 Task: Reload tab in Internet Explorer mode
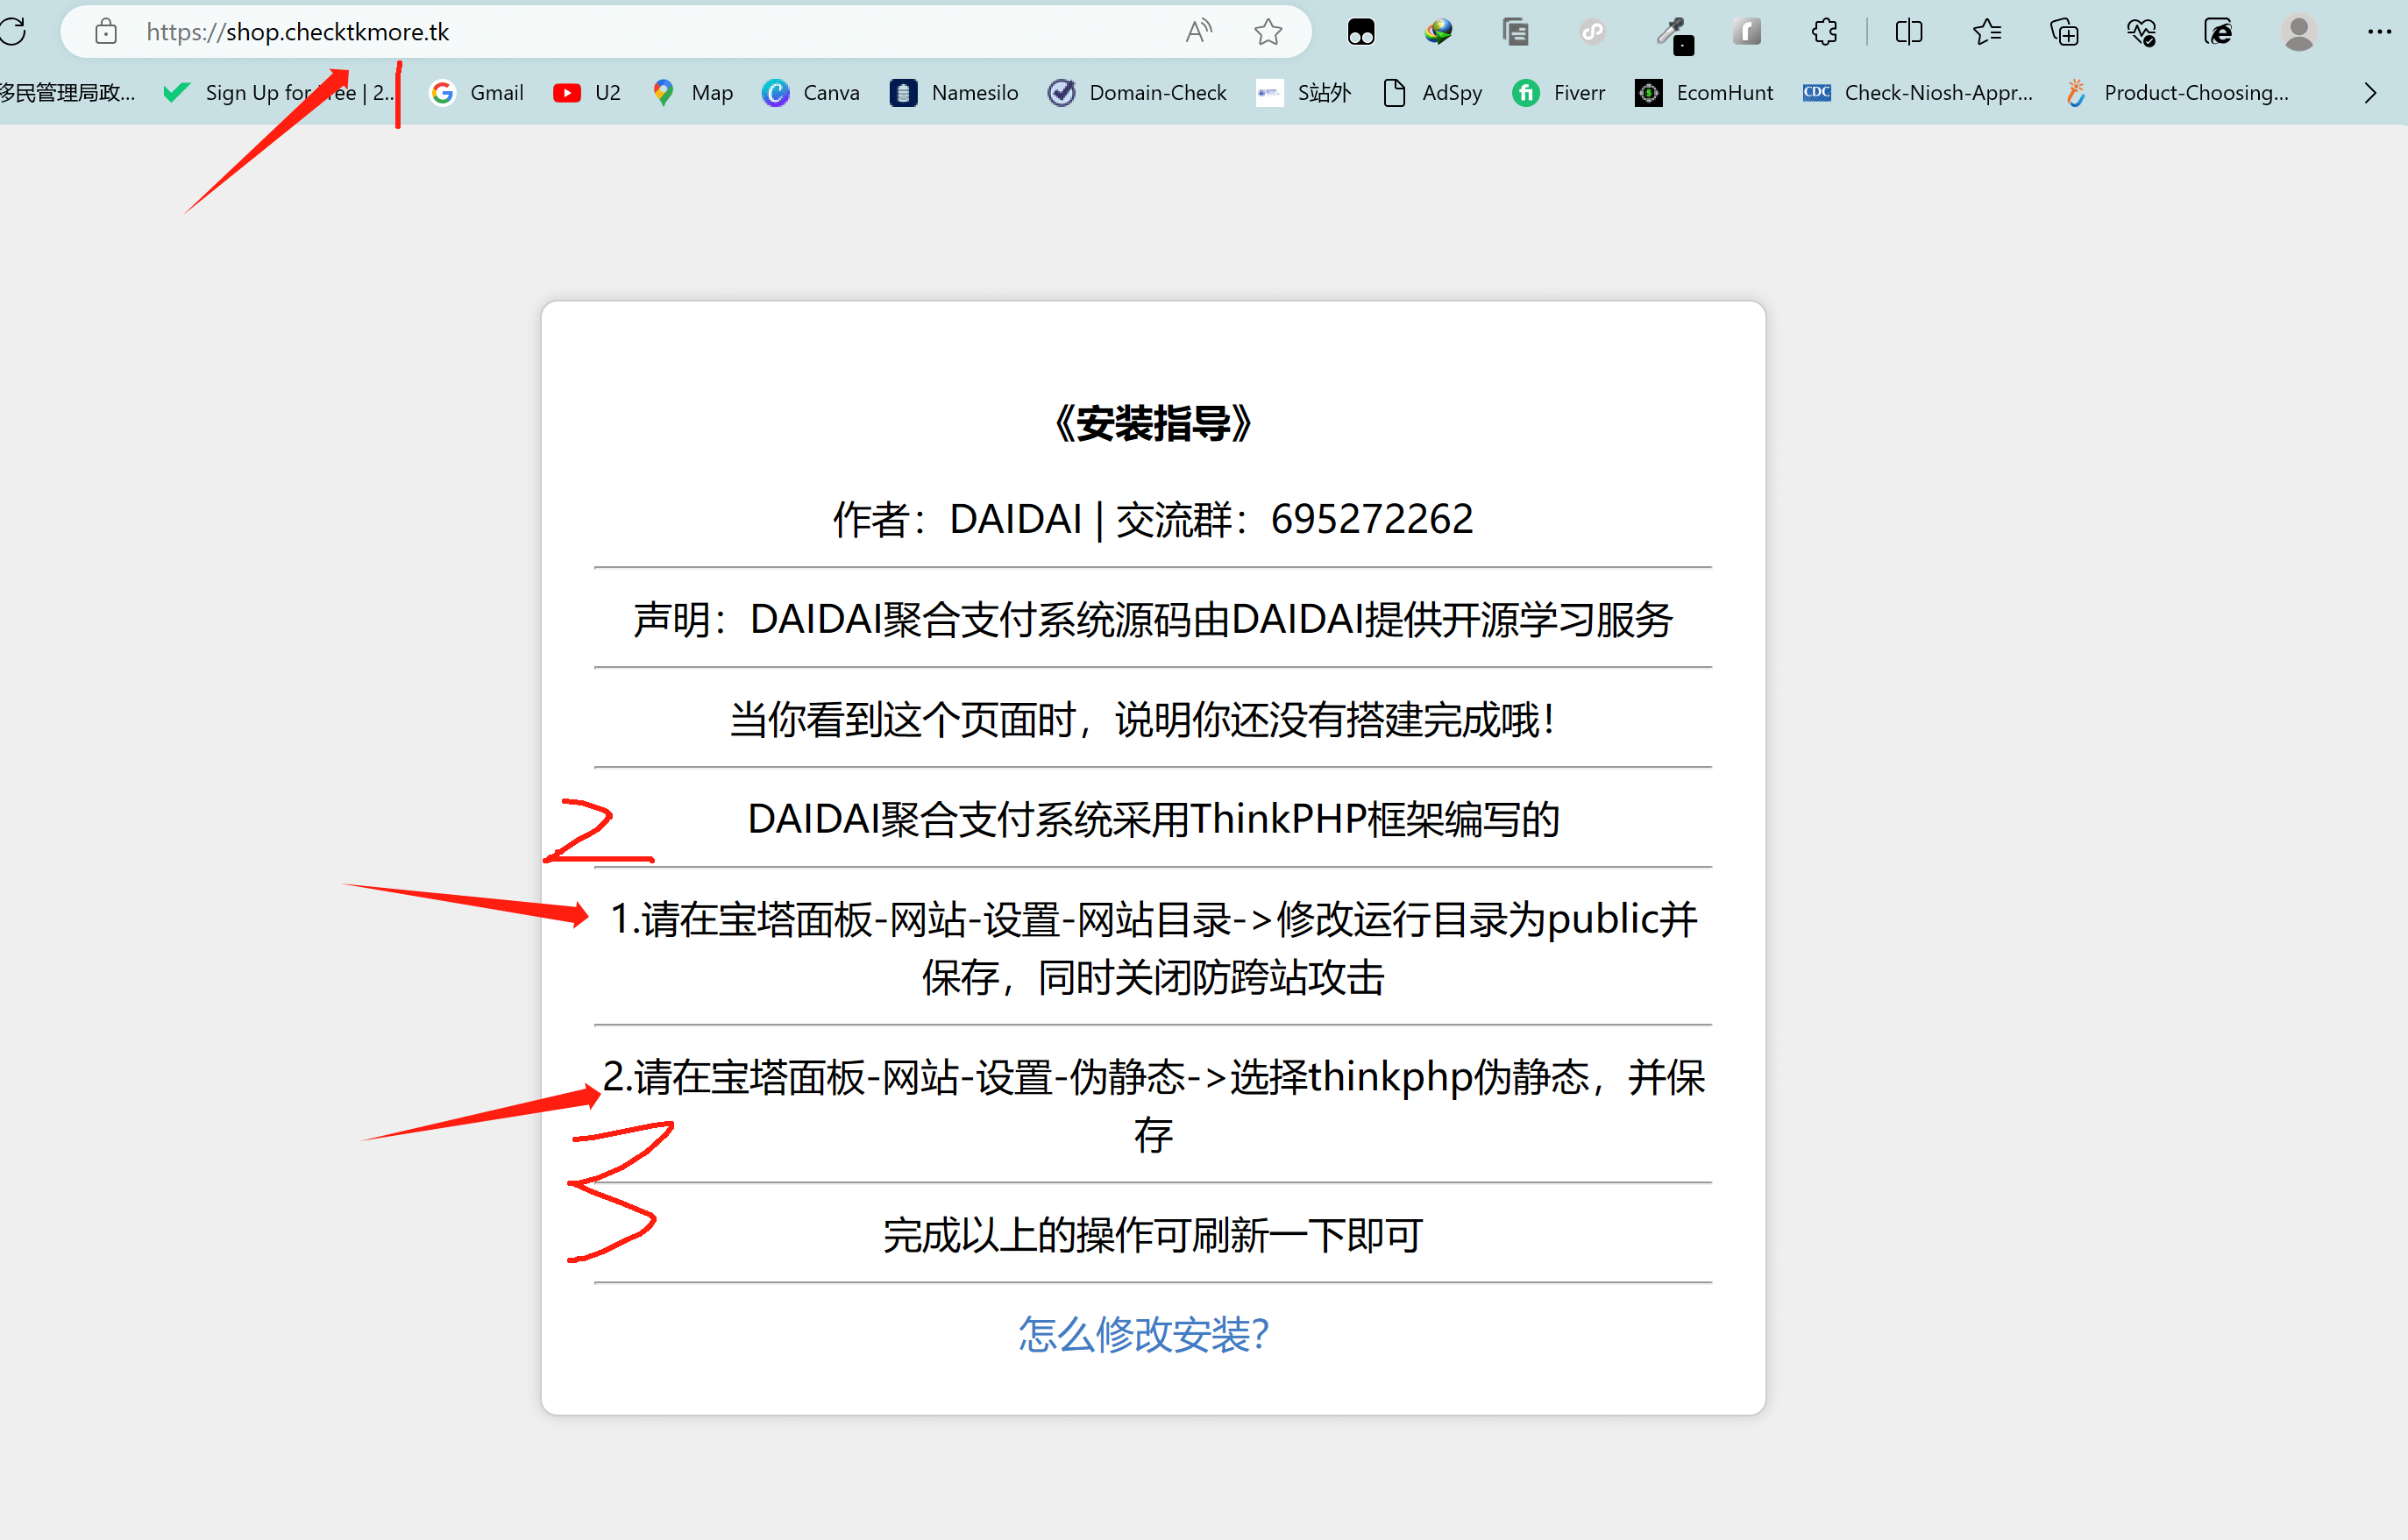(x=2218, y=32)
